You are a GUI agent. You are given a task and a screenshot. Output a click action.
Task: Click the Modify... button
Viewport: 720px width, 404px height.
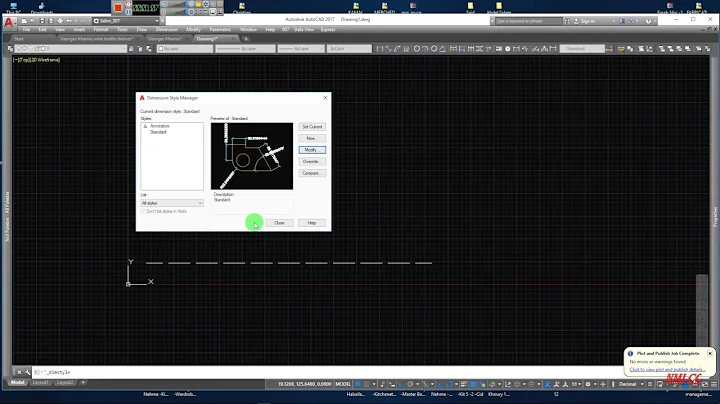[x=312, y=150]
